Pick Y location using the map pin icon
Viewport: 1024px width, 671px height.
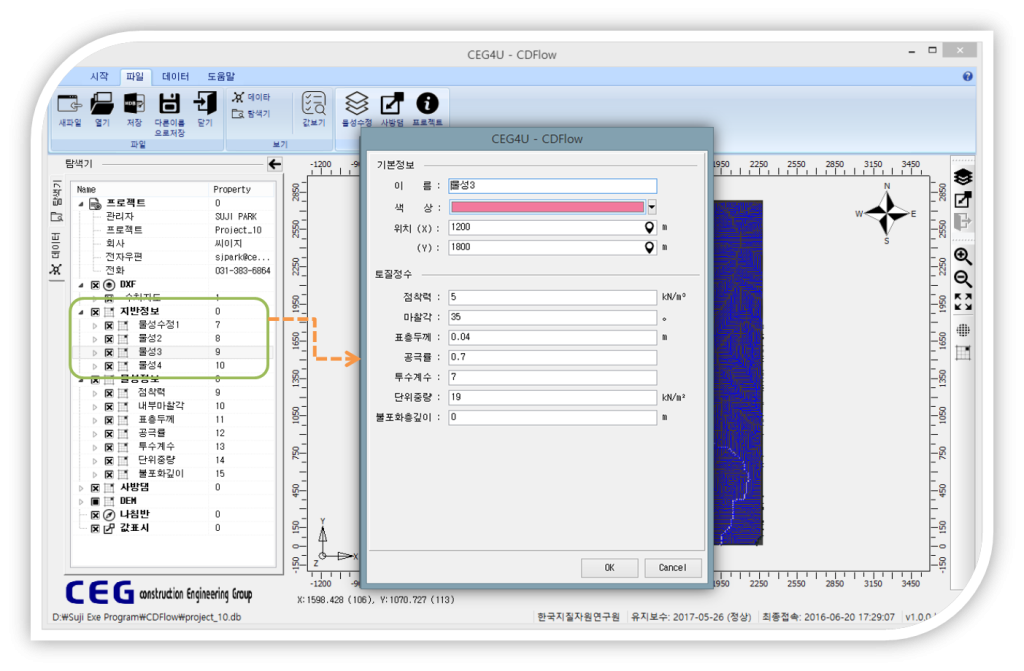click(x=648, y=248)
